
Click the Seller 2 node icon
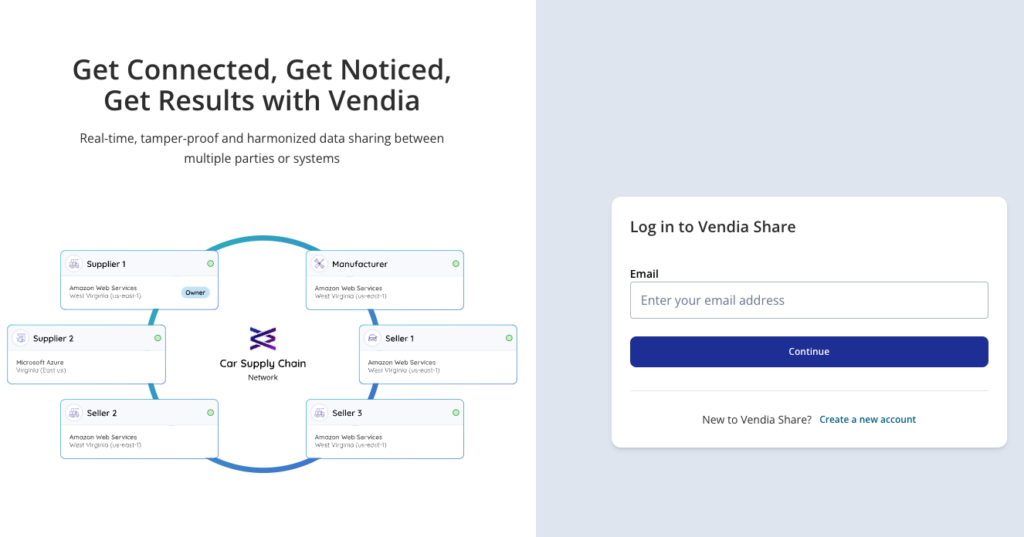(x=74, y=413)
